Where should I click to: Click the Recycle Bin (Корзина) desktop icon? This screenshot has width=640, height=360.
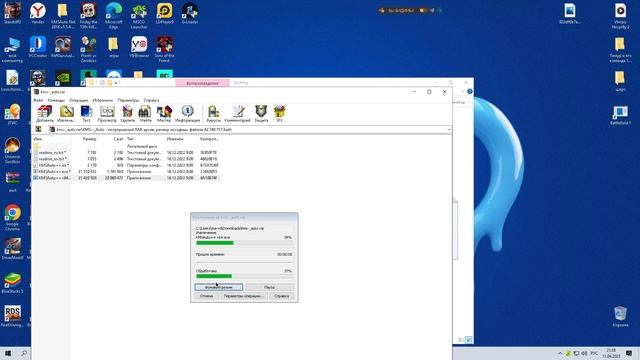[620, 316]
